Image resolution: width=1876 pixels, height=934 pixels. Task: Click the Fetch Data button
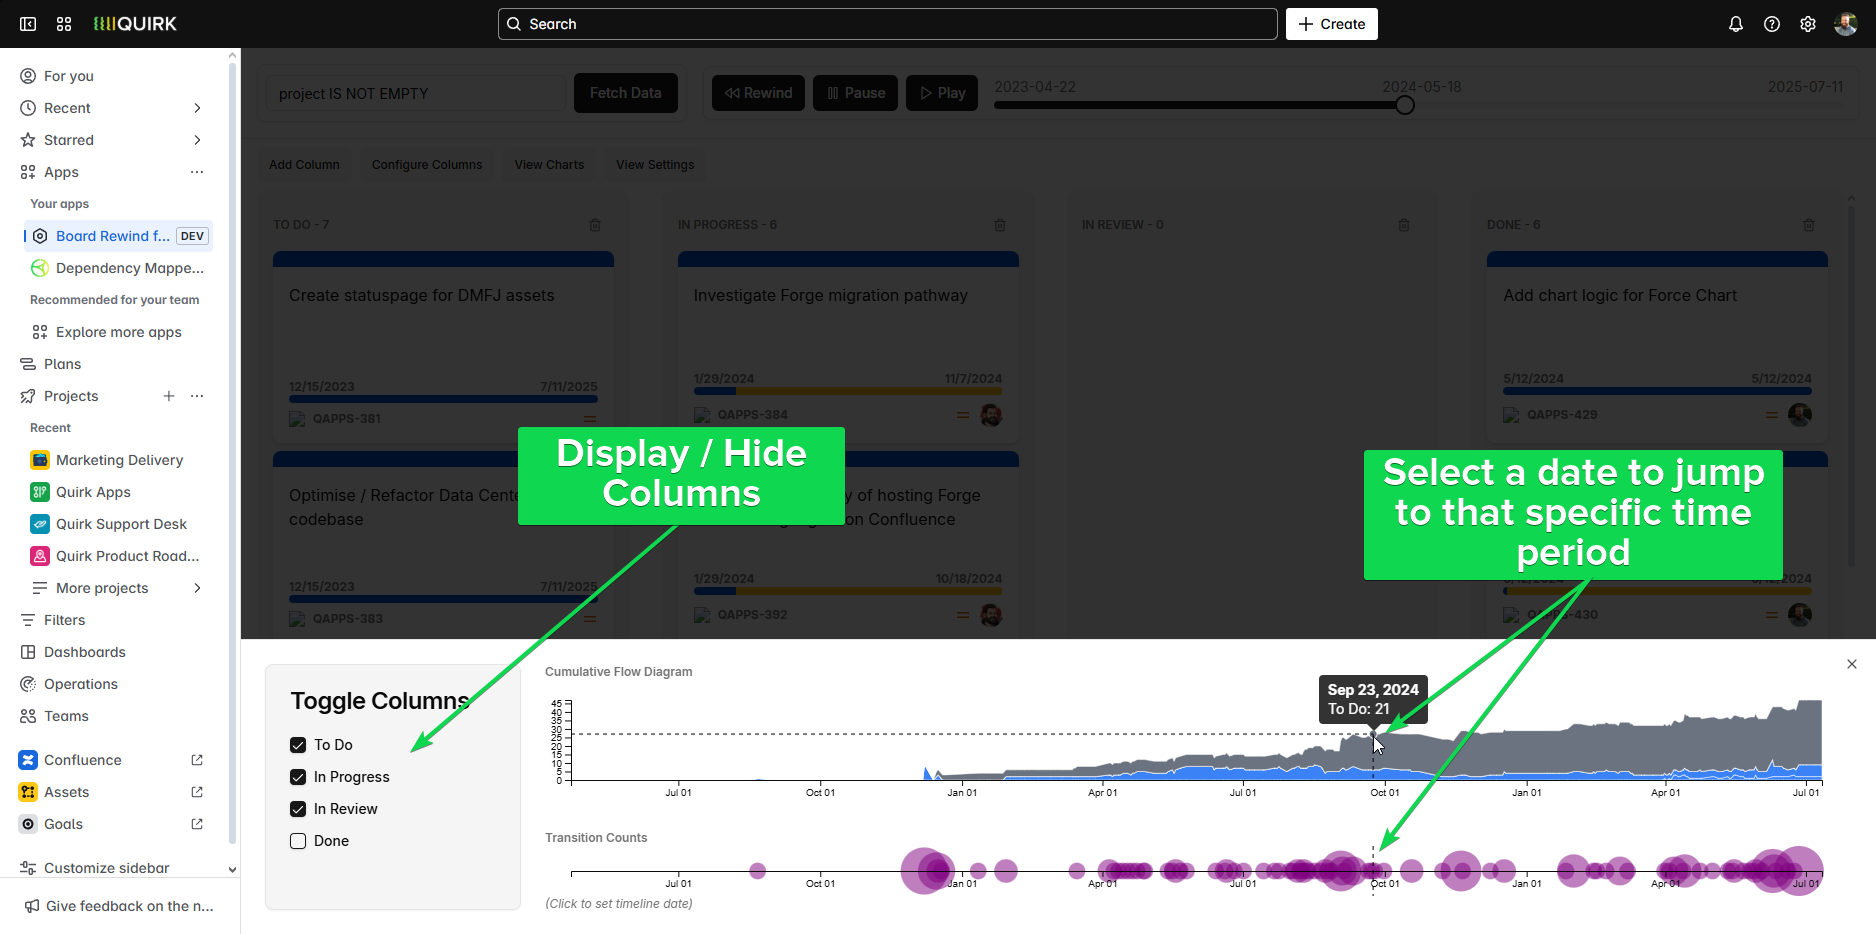[625, 93]
